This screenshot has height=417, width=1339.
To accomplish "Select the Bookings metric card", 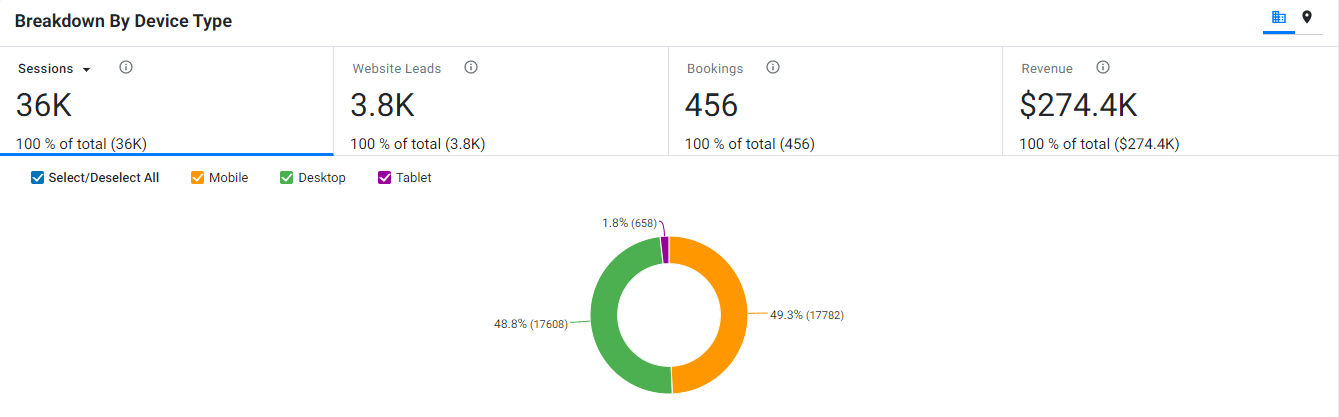I will coord(835,101).
